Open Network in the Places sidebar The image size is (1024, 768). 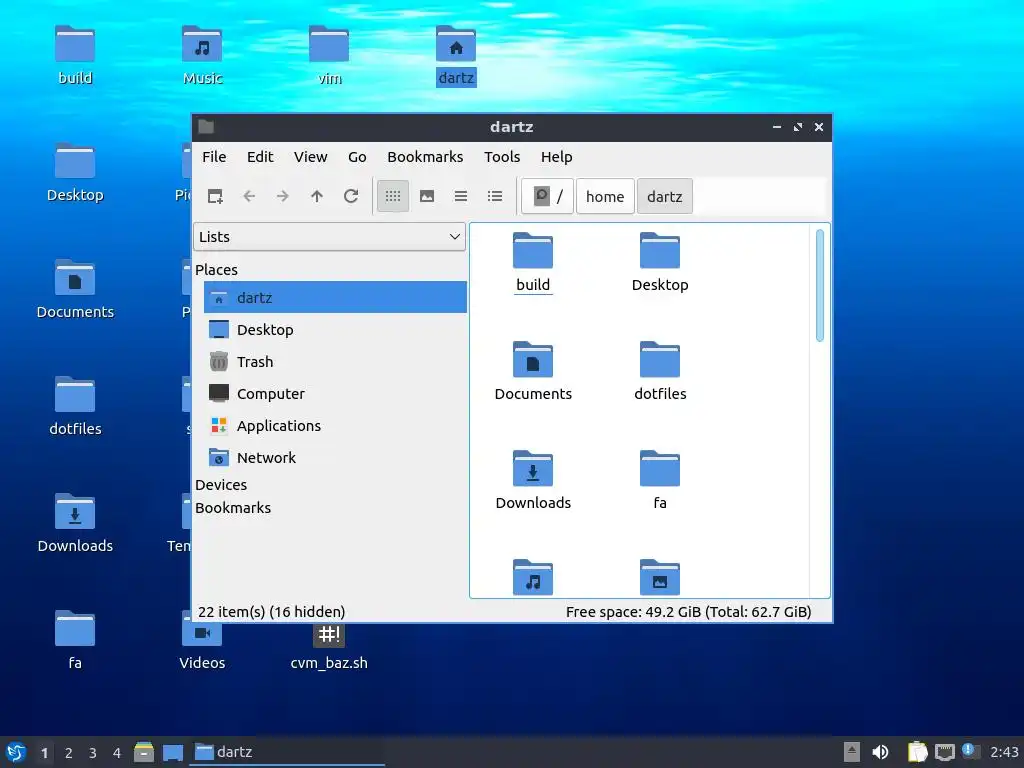tap(335, 457)
